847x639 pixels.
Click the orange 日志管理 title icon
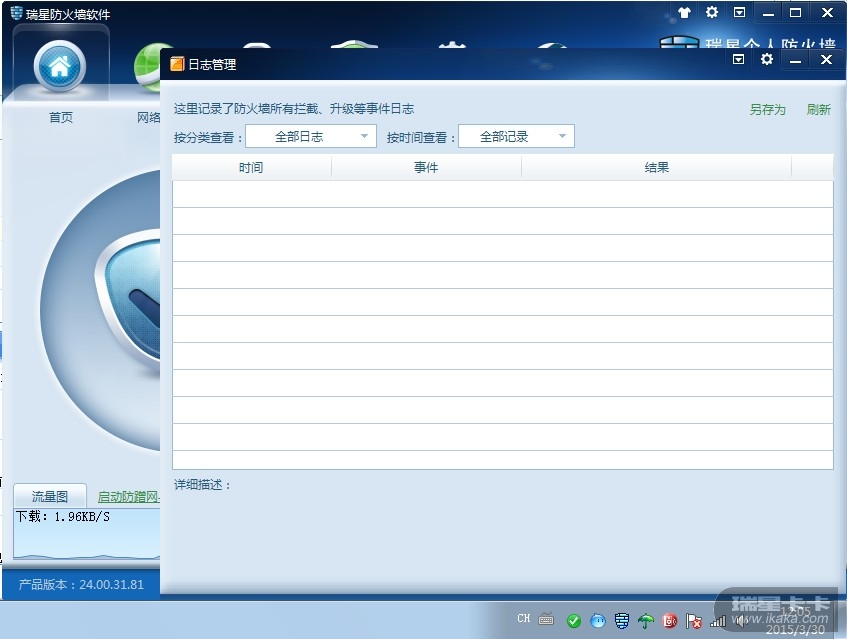177,64
